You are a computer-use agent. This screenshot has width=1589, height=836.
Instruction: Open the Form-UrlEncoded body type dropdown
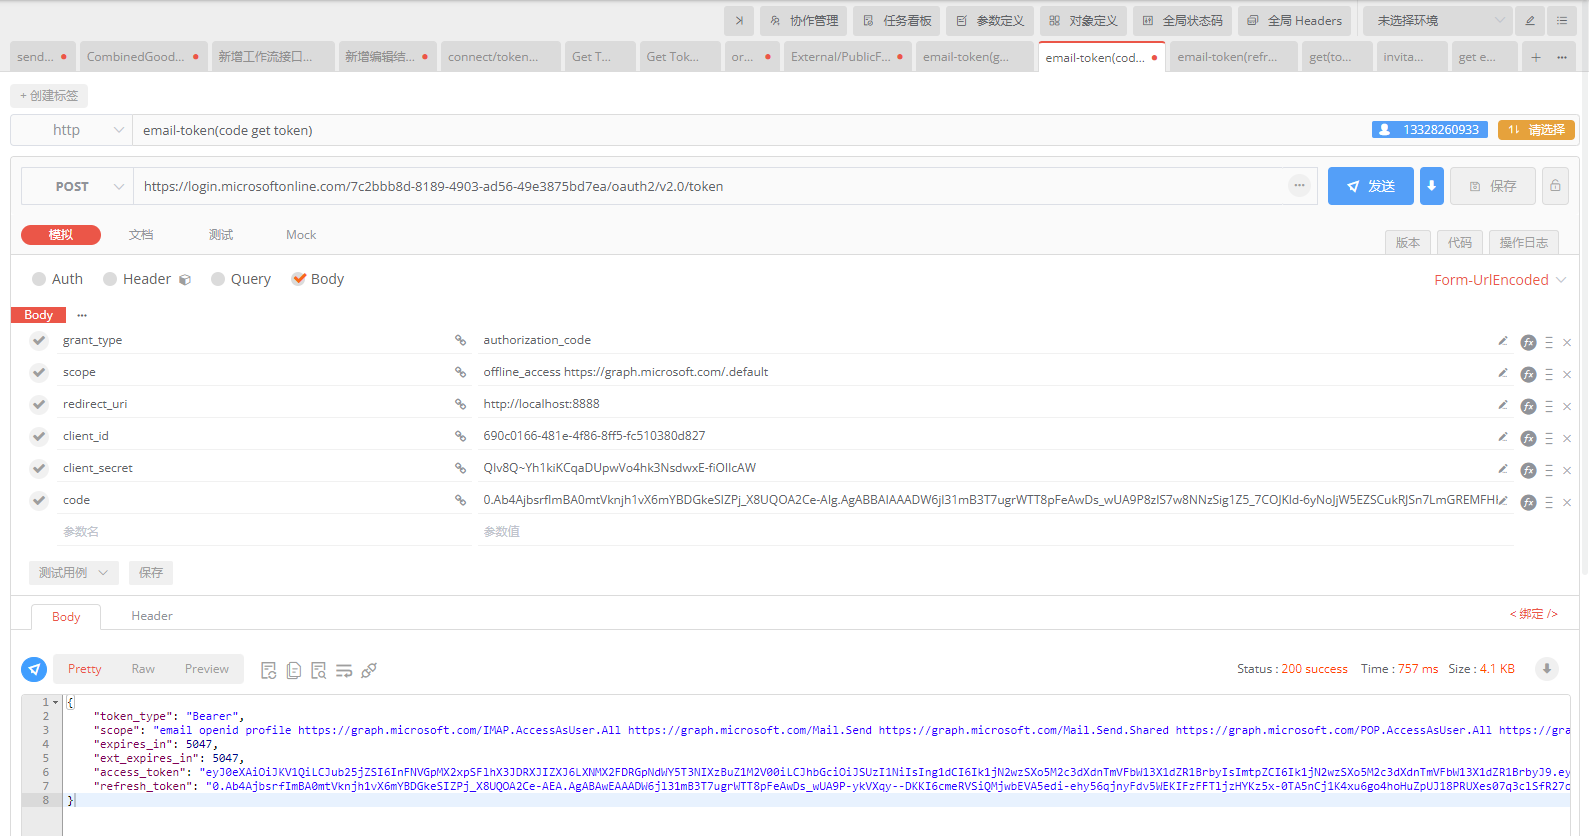pyautogui.click(x=1499, y=280)
